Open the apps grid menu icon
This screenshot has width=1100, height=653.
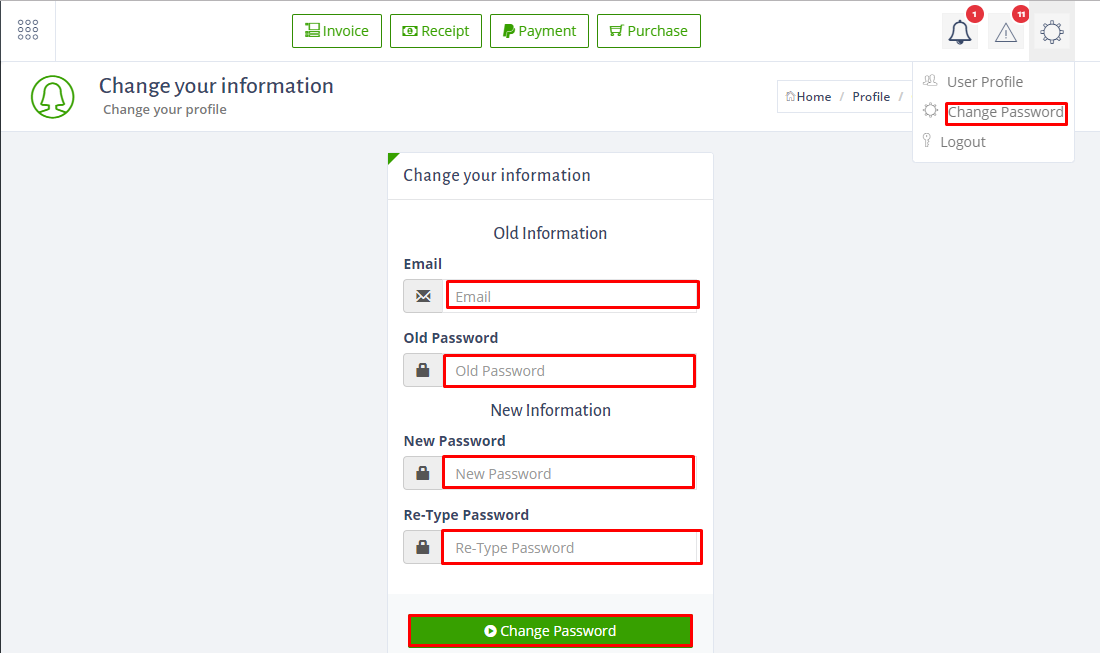pyautogui.click(x=28, y=30)
